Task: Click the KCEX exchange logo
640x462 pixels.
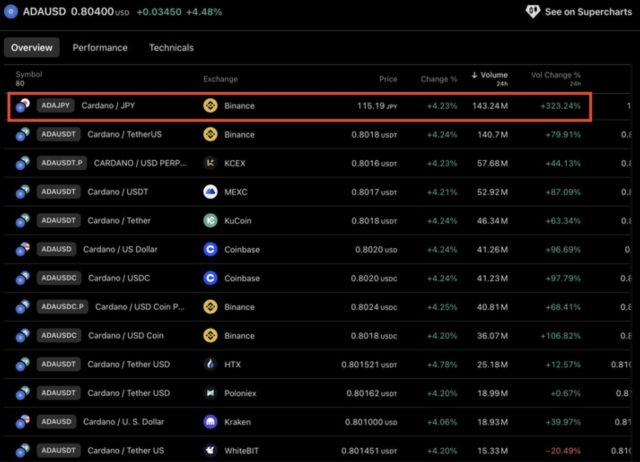Action: pos(211,163)
